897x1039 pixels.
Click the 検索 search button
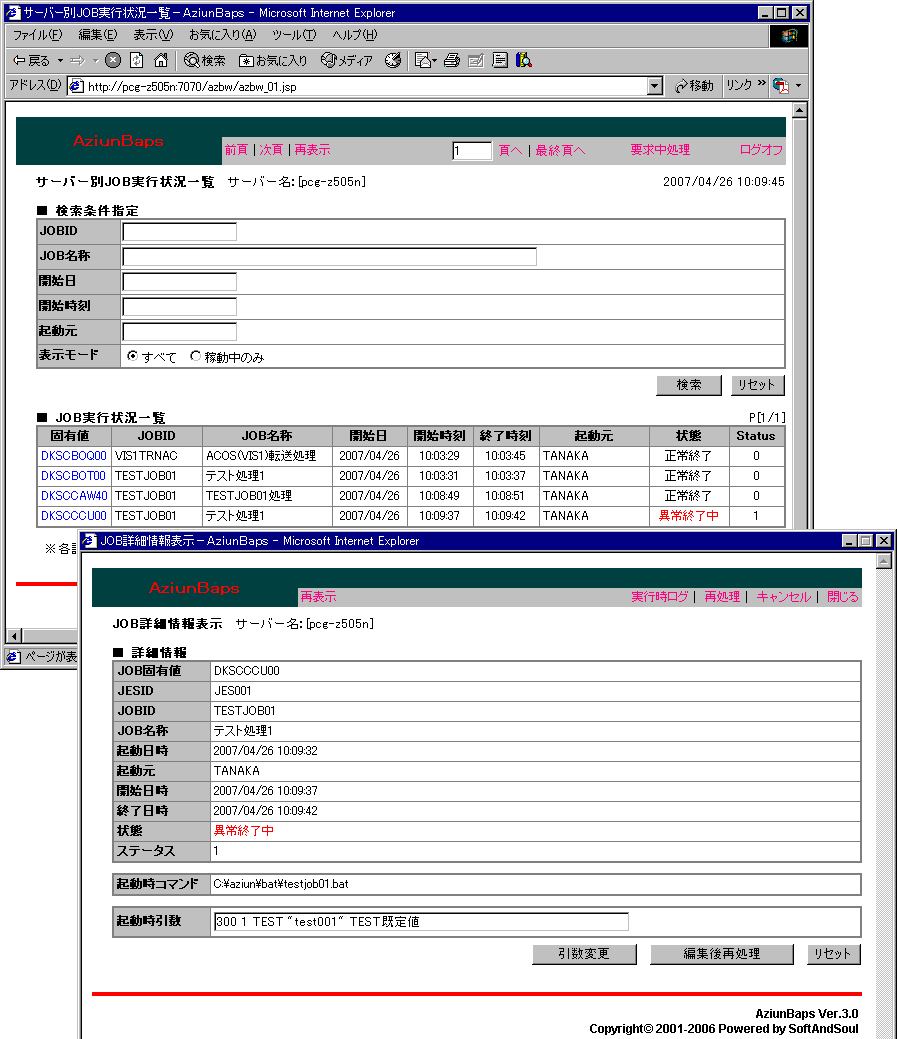pos(688,385)
